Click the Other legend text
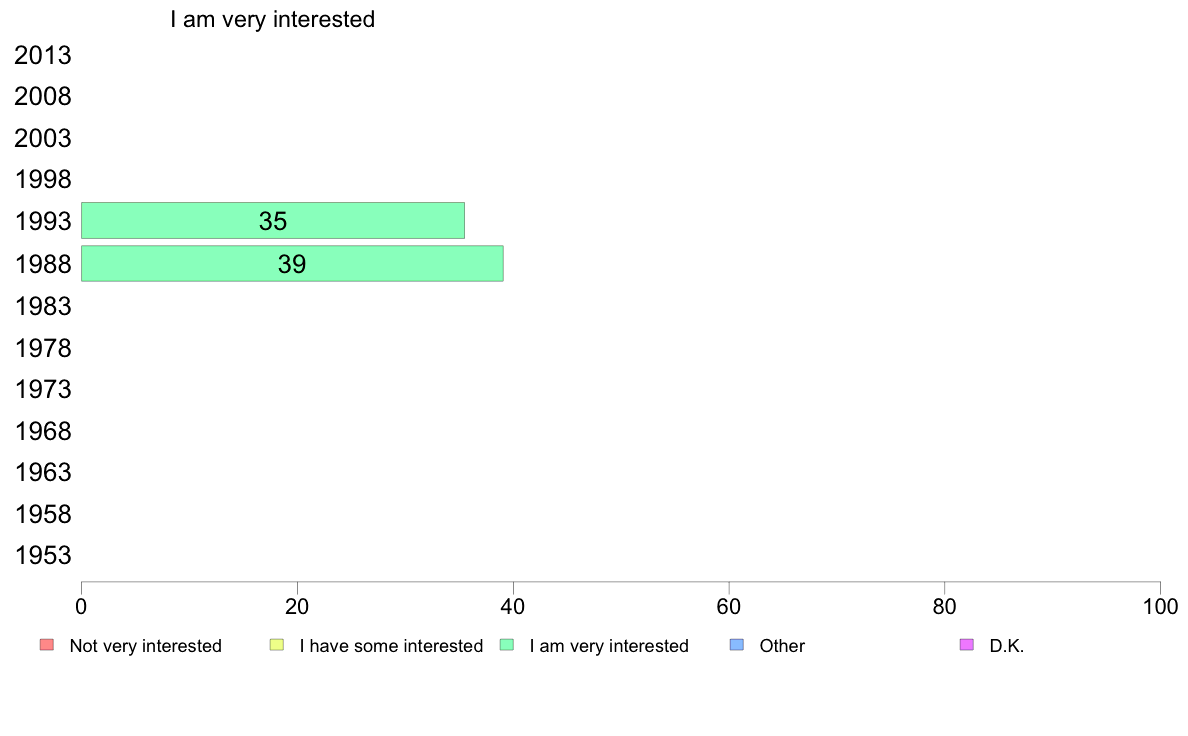 point(782,646)
